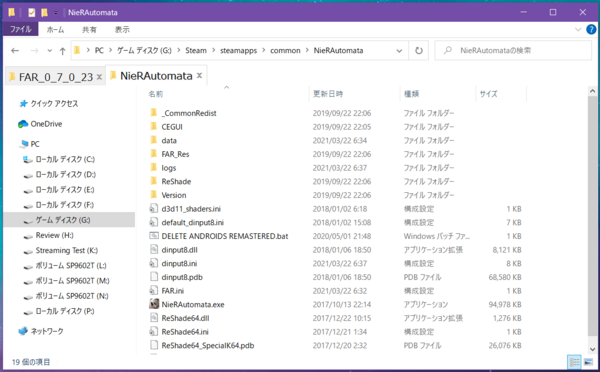Click ゲーム ディスク (G:) in address path
This screenshot has width=600, height=372.
click(x=144, y=51)
